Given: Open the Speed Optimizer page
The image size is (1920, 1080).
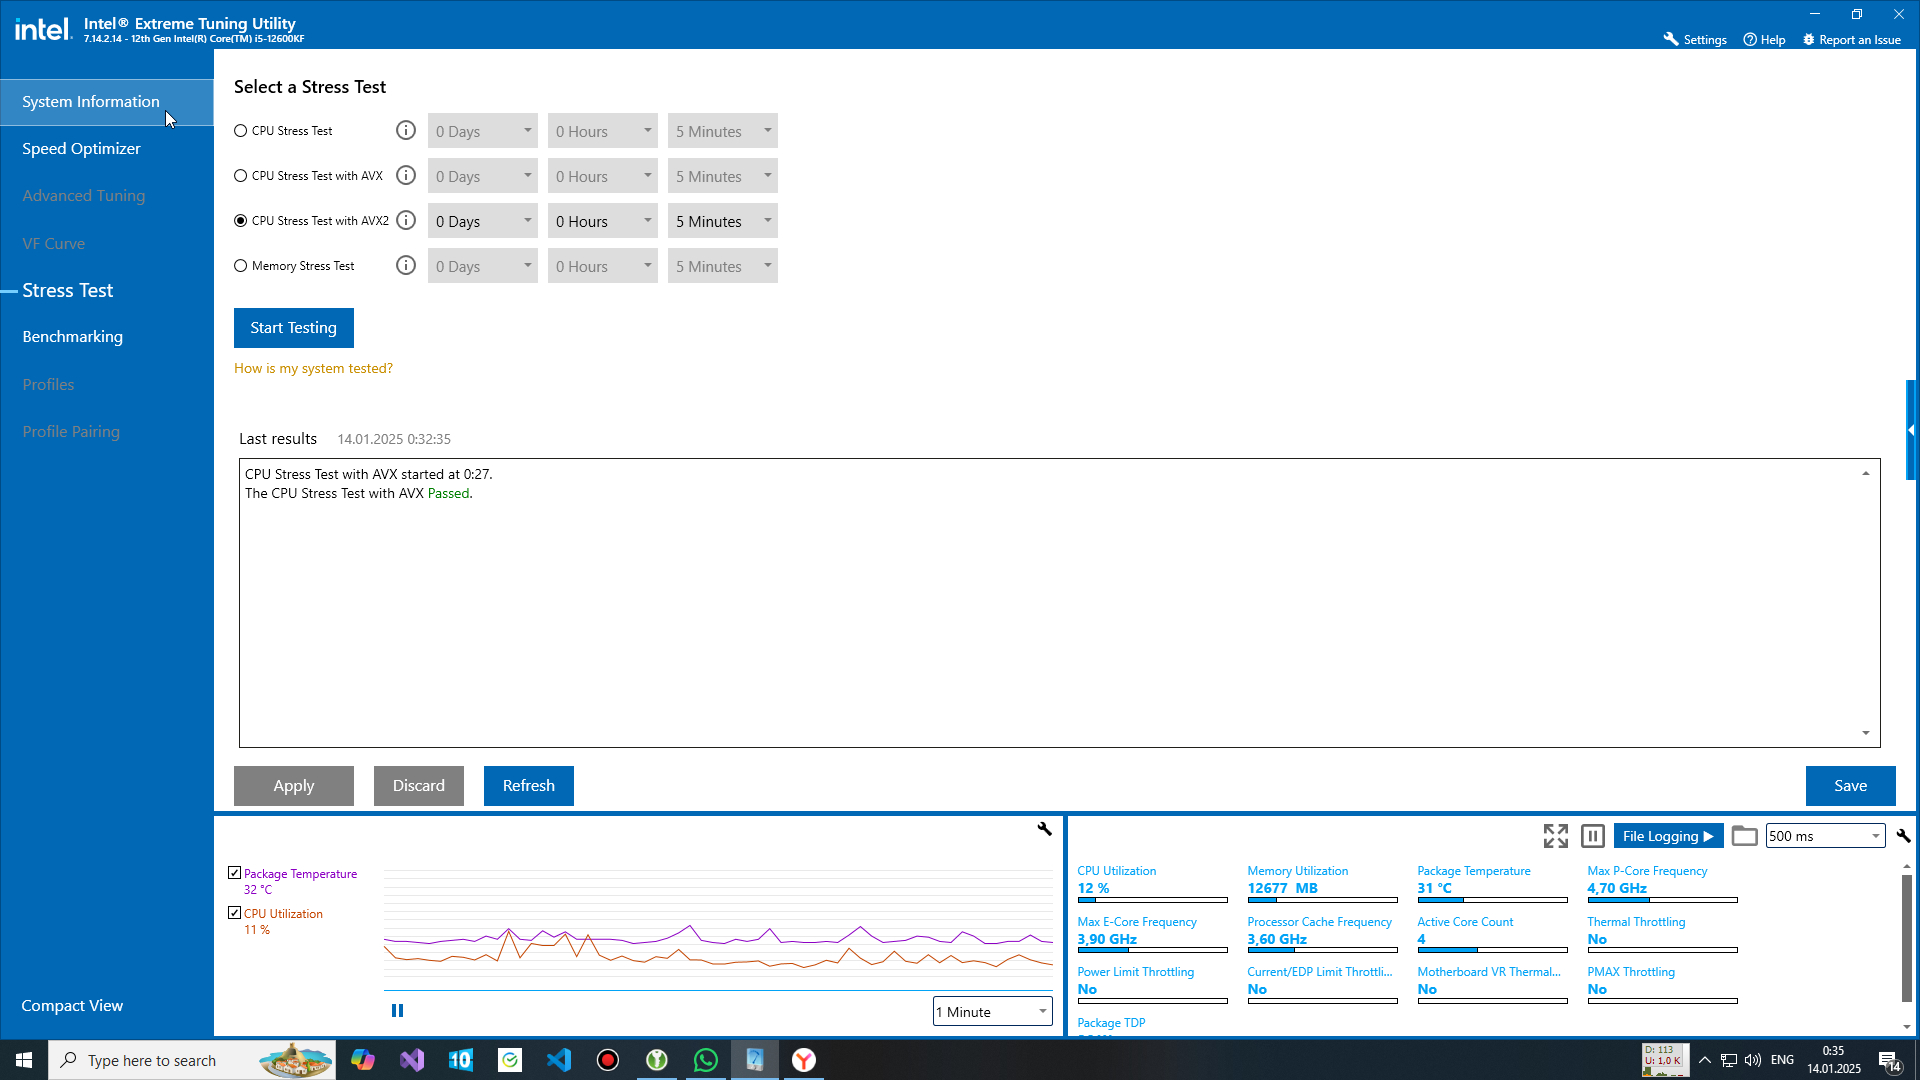Looking at the screenshot, I should (82, 149).
